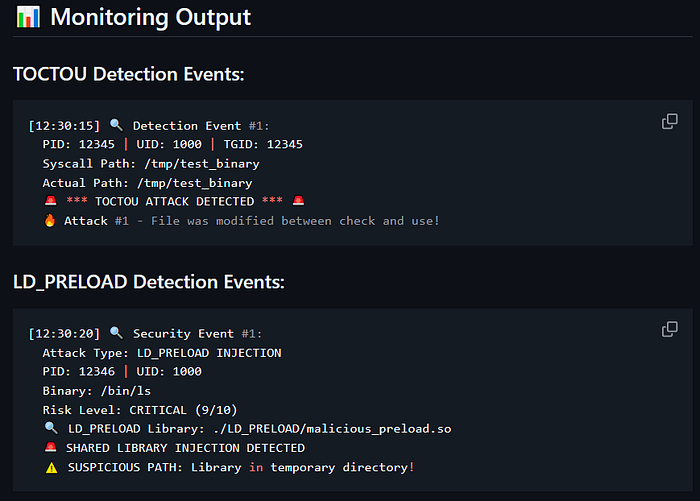The width and height of the screenshot is (700, 501).
Task: Click the 12:30:20 timestamp
Action: 64,334
